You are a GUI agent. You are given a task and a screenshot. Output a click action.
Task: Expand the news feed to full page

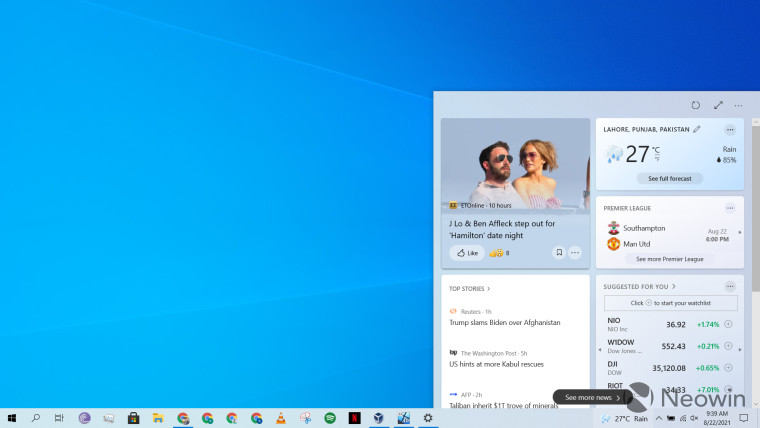pos(718,105)
